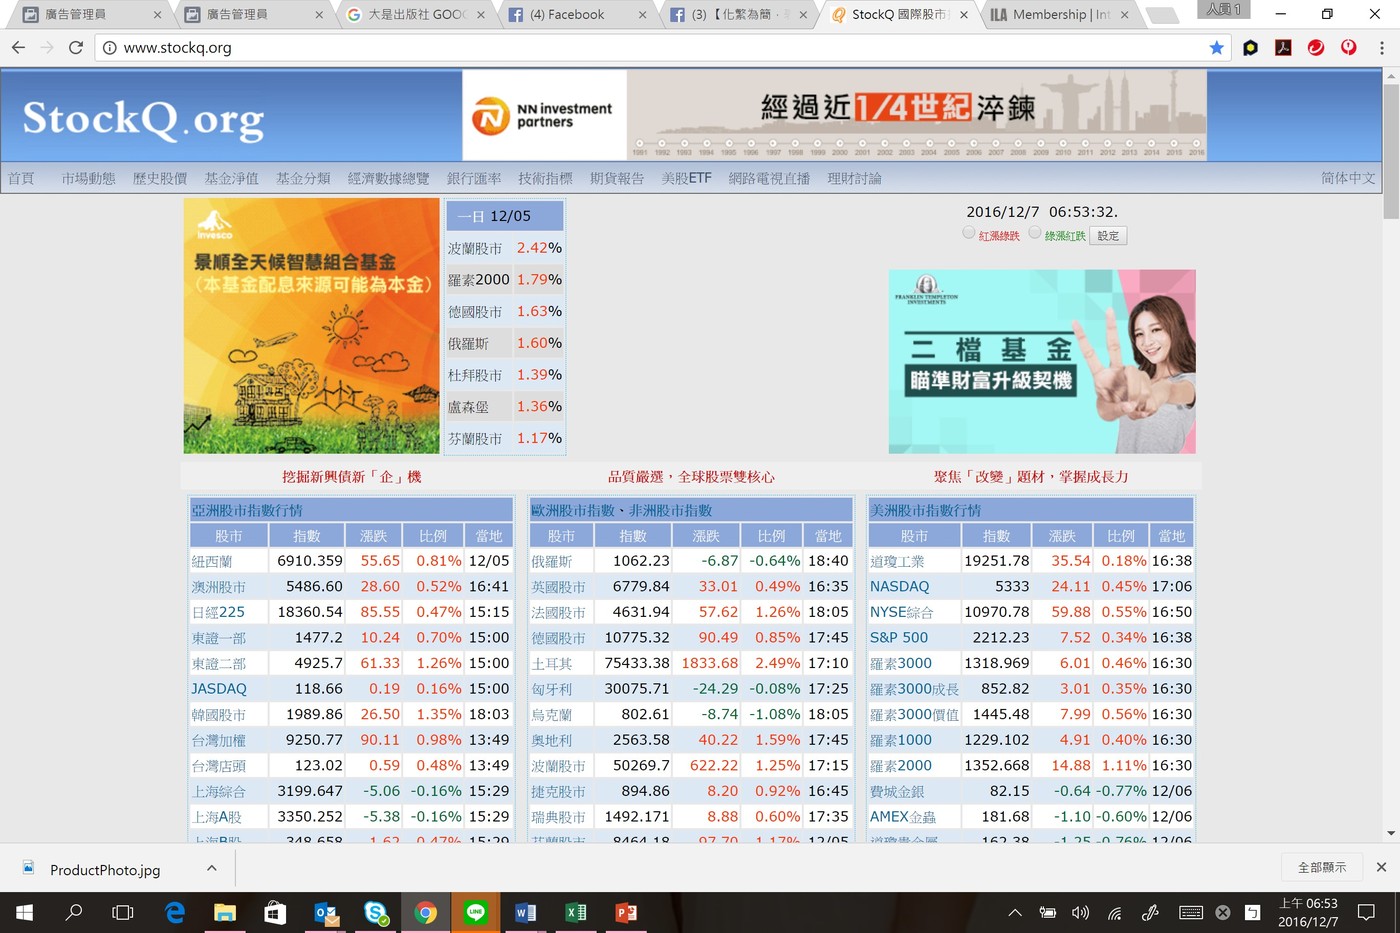Switch to the Membership tab
The image size is (1400, 933).
click(1060, 15)
